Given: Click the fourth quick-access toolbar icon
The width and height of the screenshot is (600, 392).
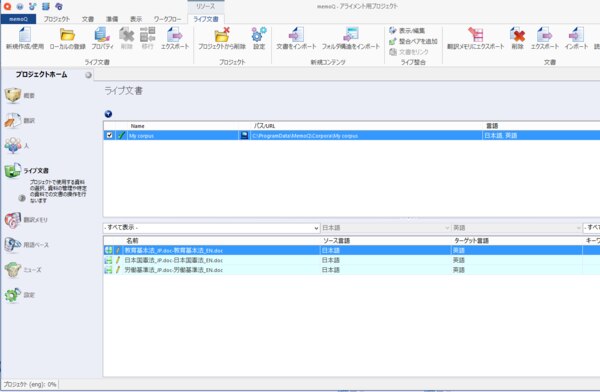Looking at the screenshot, I should click(x=46, y=7).
